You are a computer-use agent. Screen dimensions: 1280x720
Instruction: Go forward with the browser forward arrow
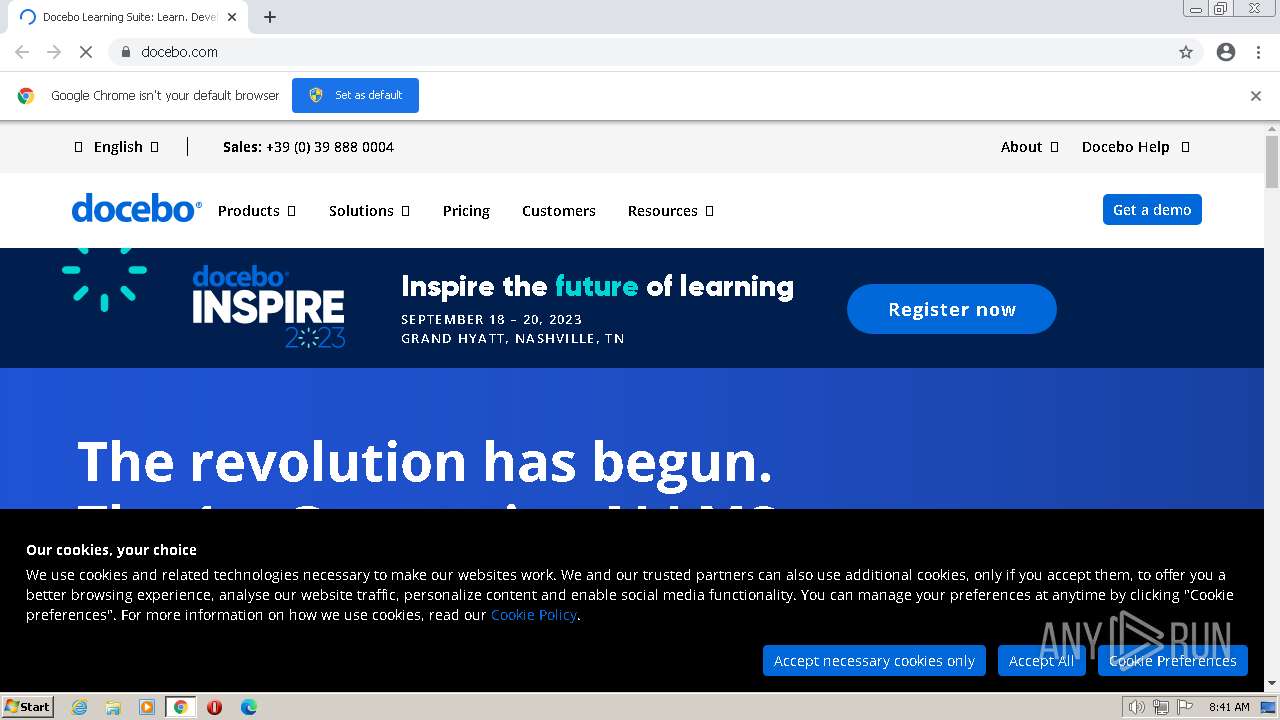pyautogui.click(x=54, y=52)
